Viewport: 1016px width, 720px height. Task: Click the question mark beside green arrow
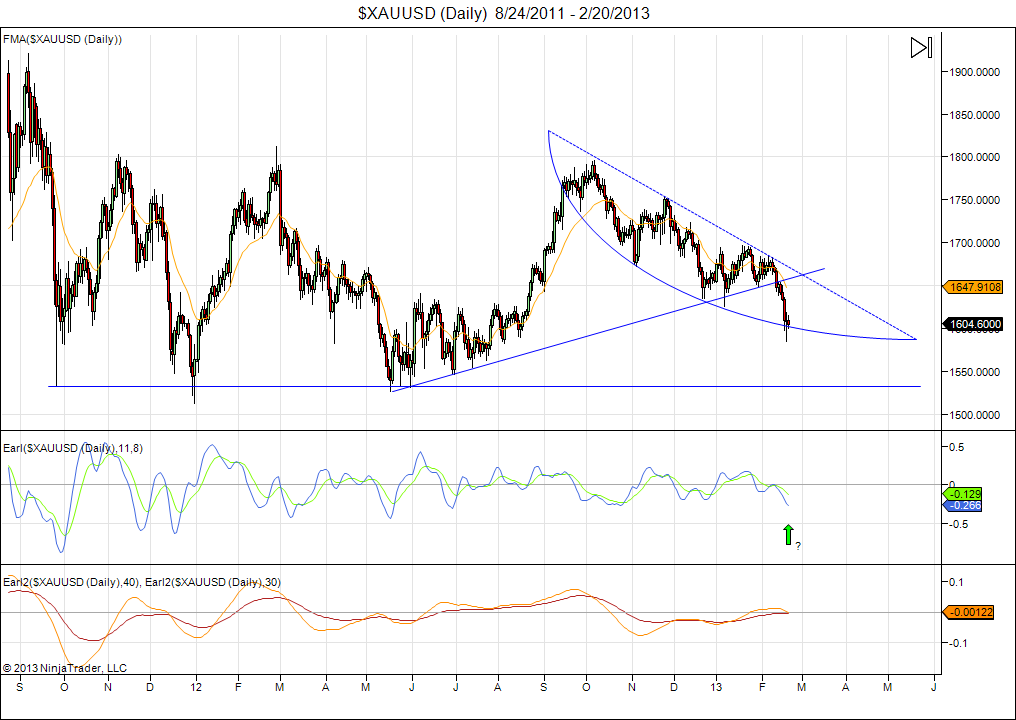[x=797, y=545]
